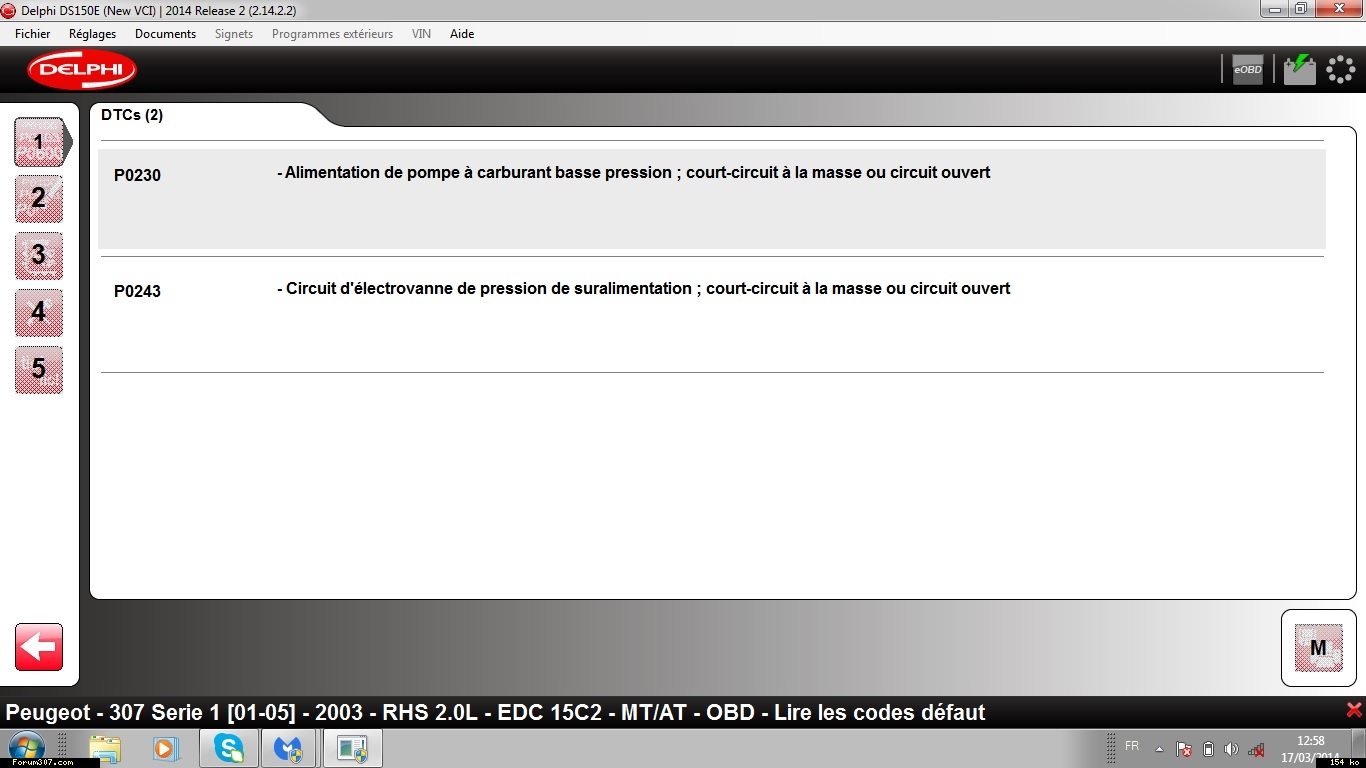Go to step 4 sidebar button
The width and height of the screenshot is (1366, 768).
pyautogui.click(x=39, y=313)
